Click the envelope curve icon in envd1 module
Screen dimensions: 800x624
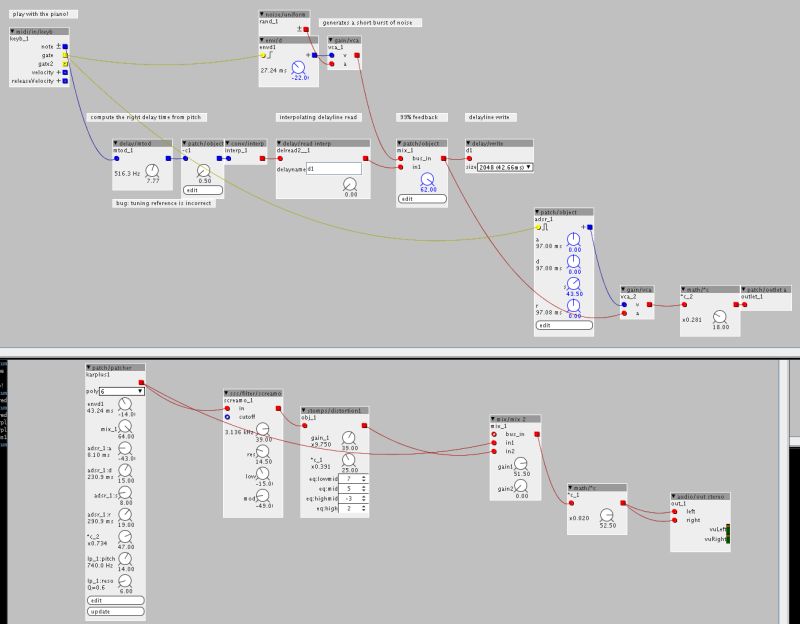pos(269,54)
